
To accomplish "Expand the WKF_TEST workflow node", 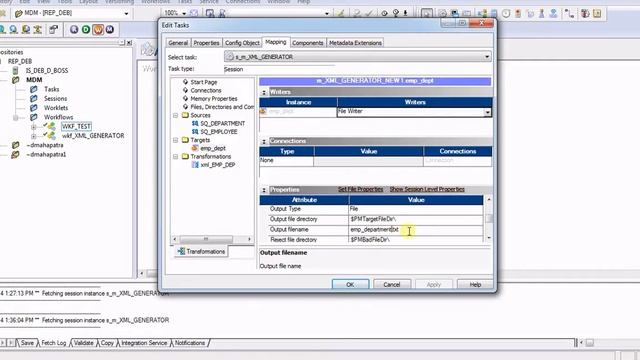I will 33,127.
